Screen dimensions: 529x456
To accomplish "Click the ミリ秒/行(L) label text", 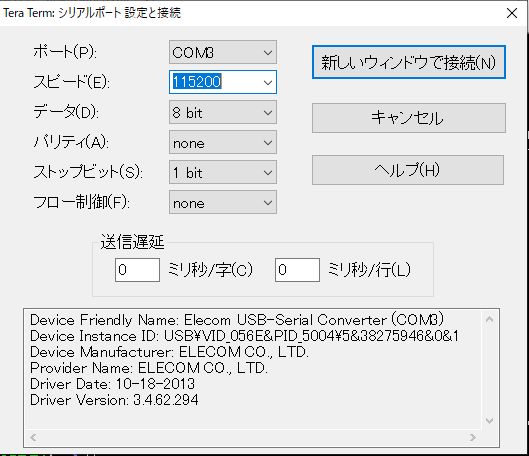I will pyautogui.click(x=369, y=269).
